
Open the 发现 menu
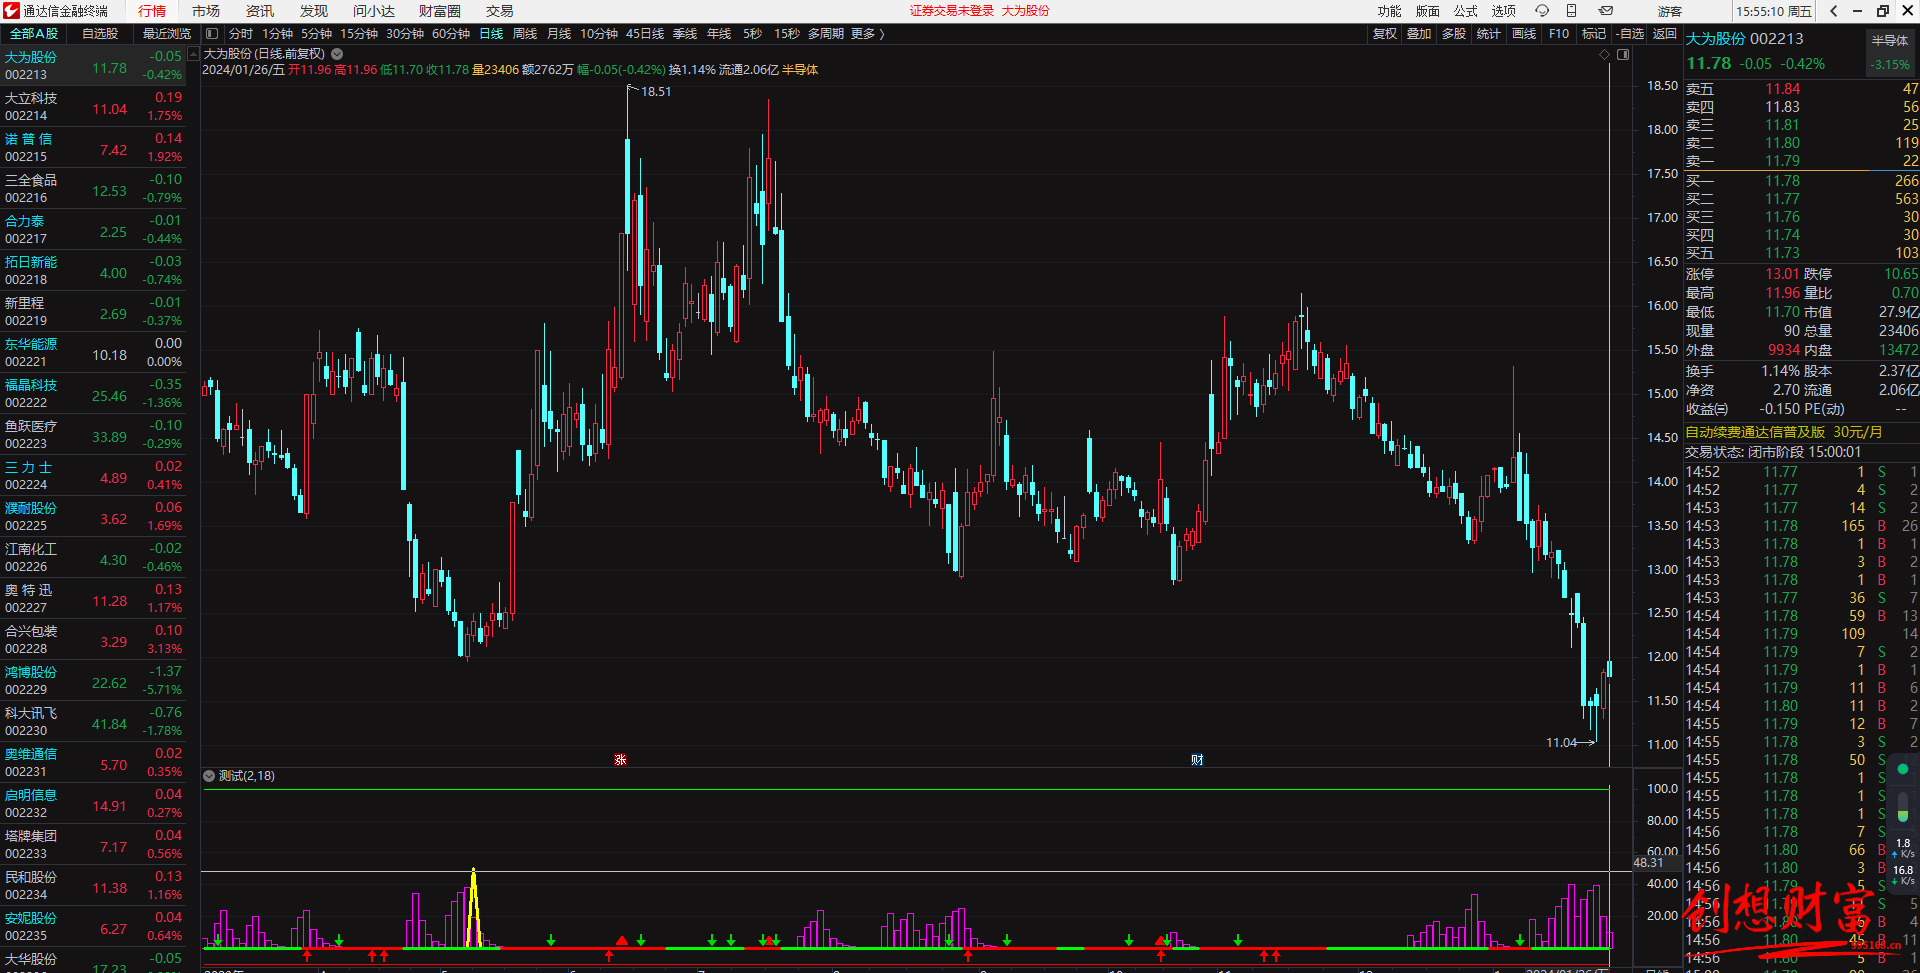[x=314, y=11]
